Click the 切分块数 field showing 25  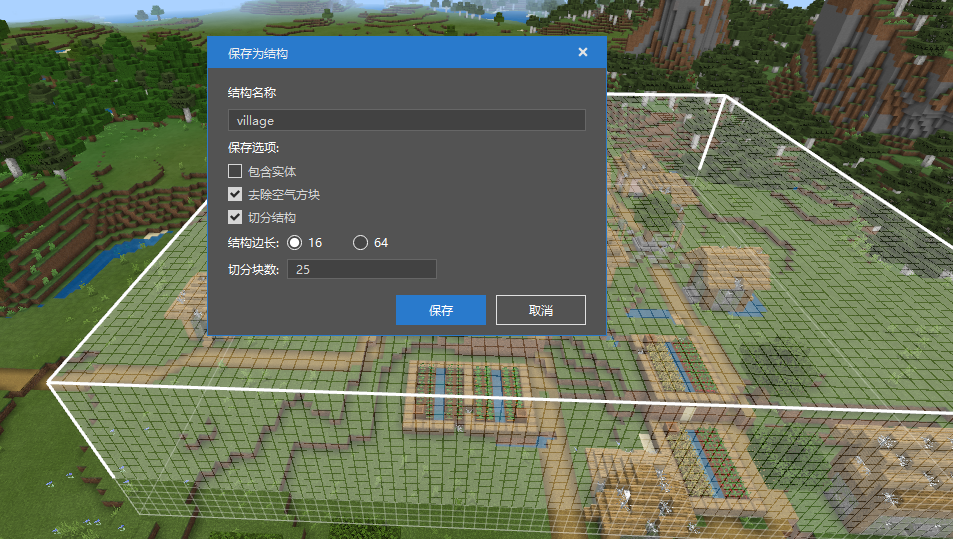[362, 269]
